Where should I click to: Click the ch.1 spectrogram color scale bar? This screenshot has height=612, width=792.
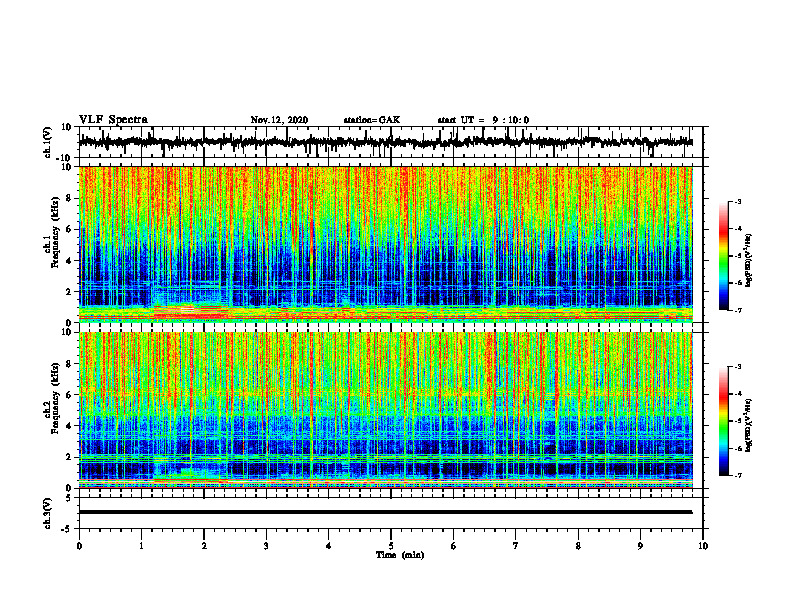point(723,256)
